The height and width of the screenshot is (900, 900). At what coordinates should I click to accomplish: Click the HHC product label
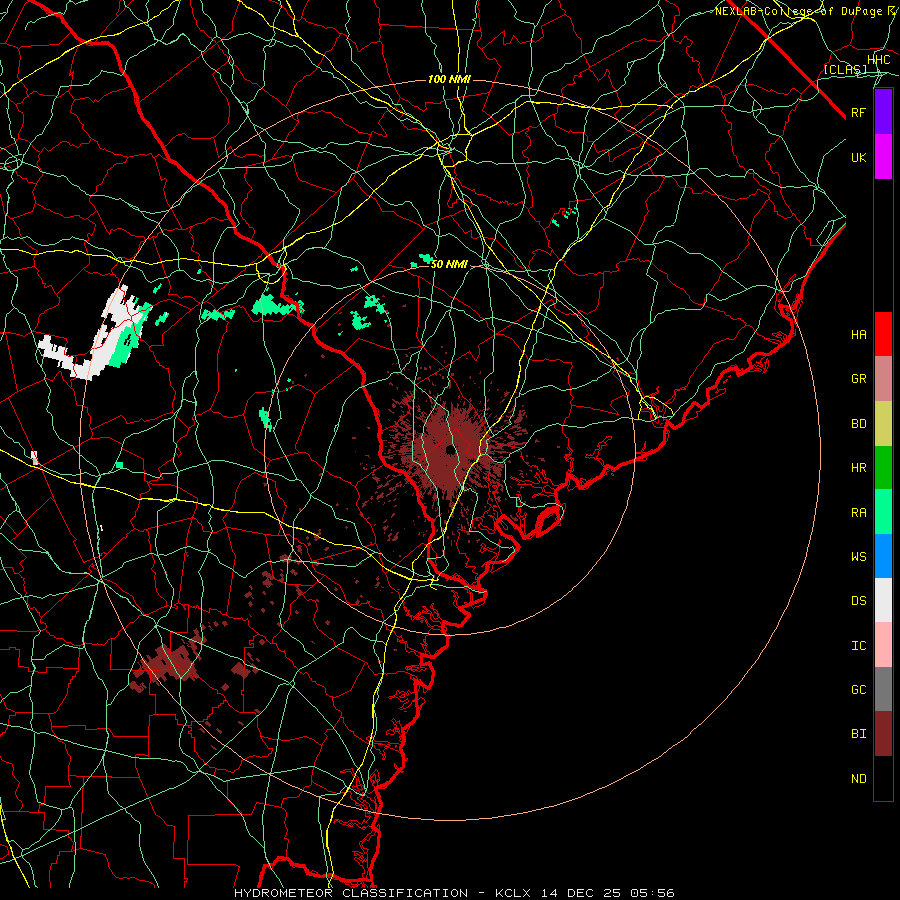[x=878, y=60]
